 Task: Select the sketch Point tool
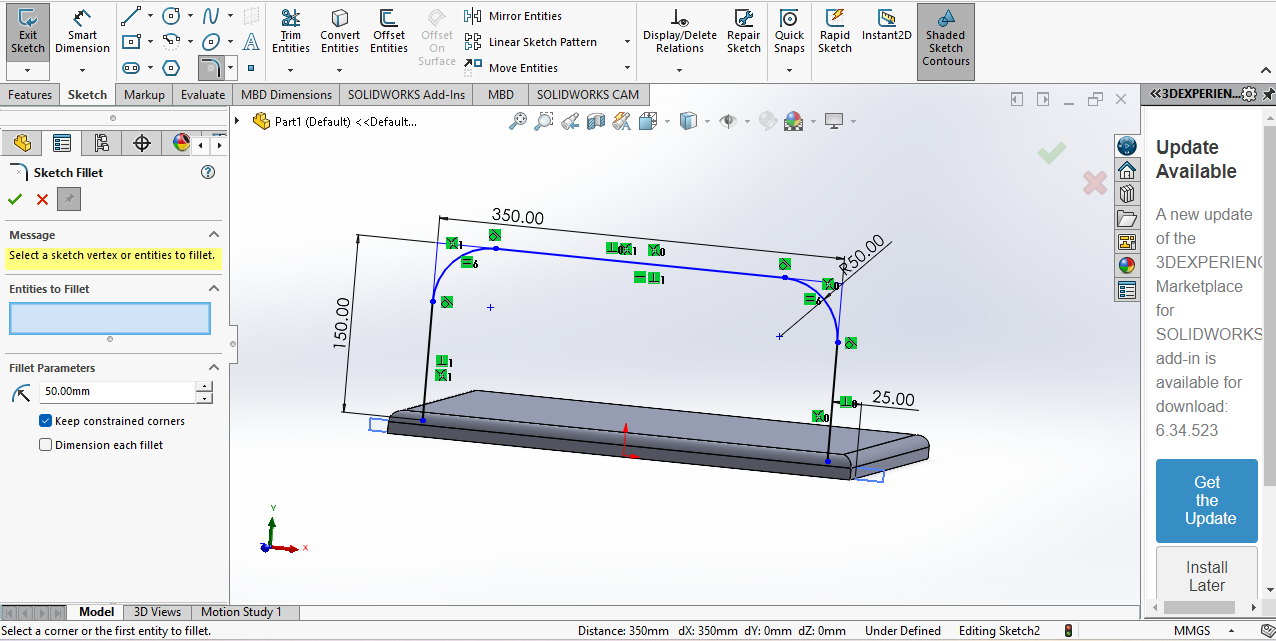(x=251, y=68)
